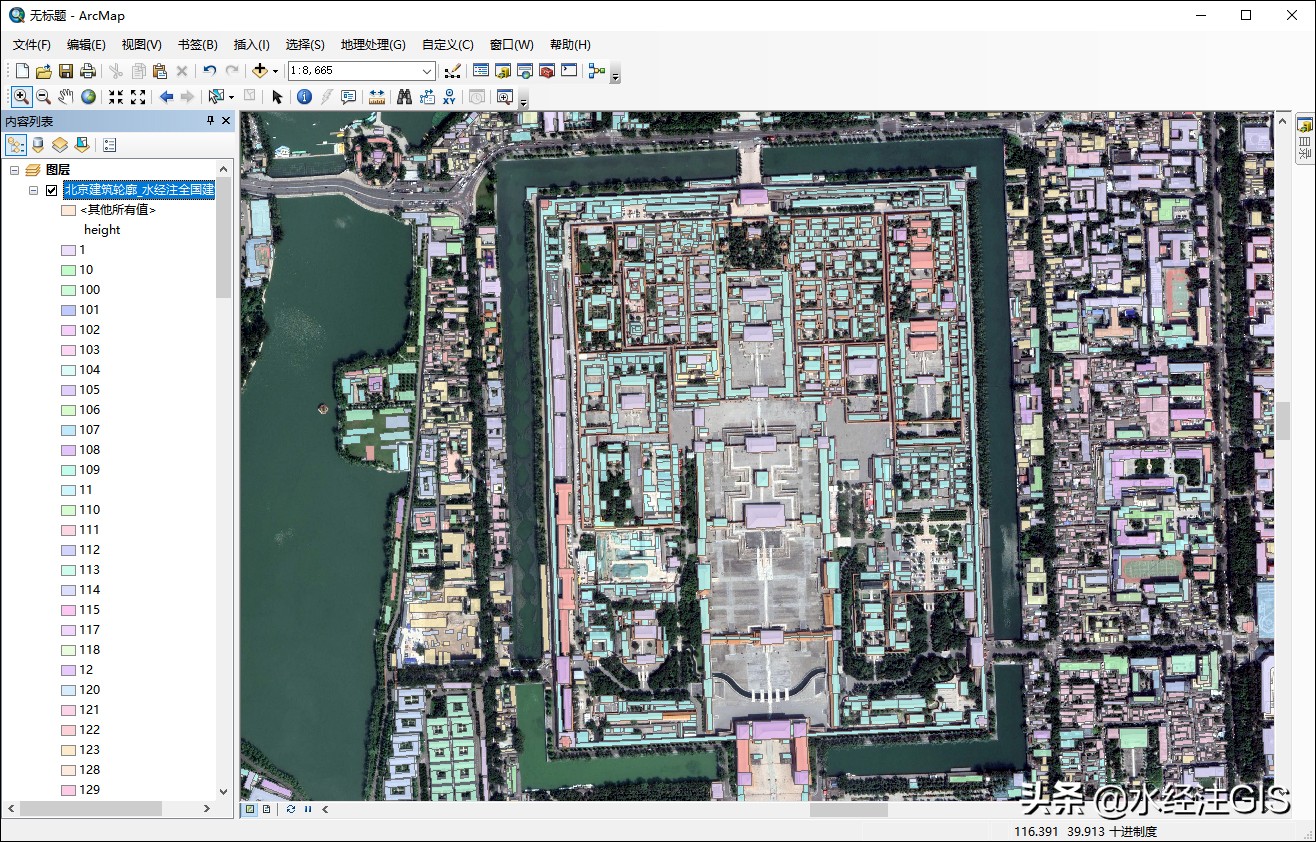Collapse the 图层 data frame node
Image resolution: width=1316 pixels, height=842 pixels.
point(14,169)
